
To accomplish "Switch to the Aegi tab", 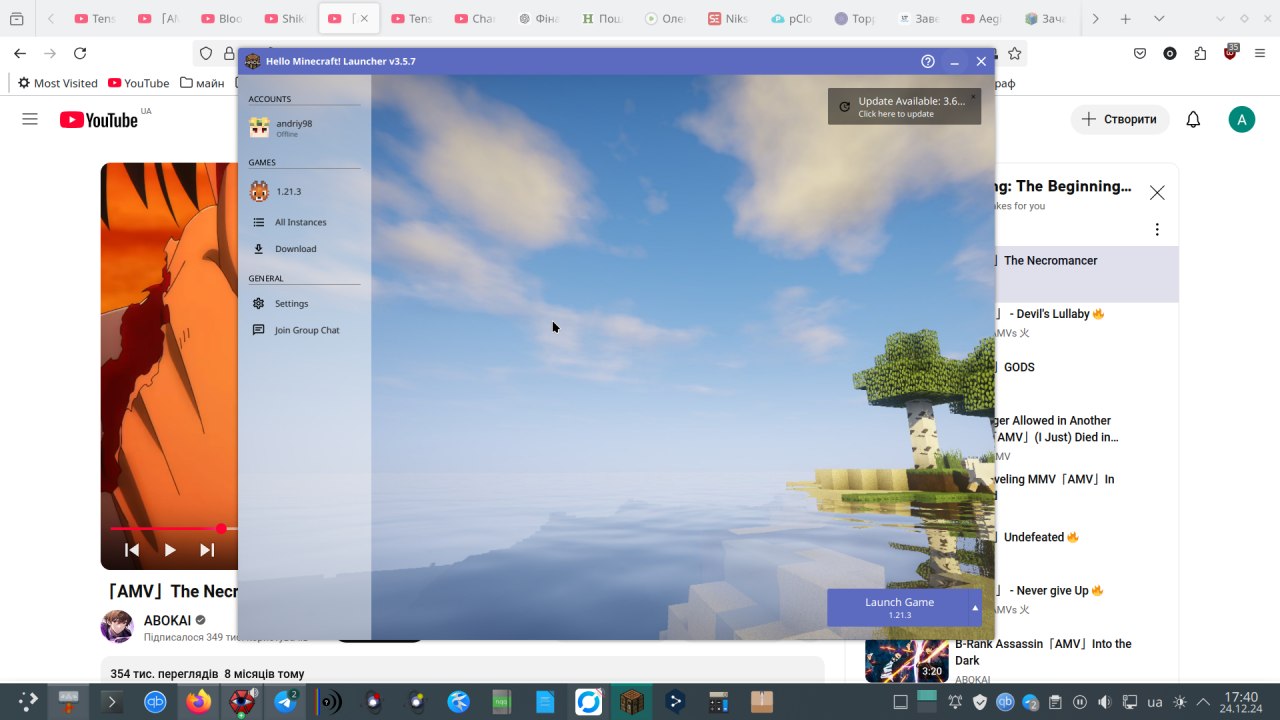I will pos(981,19).
